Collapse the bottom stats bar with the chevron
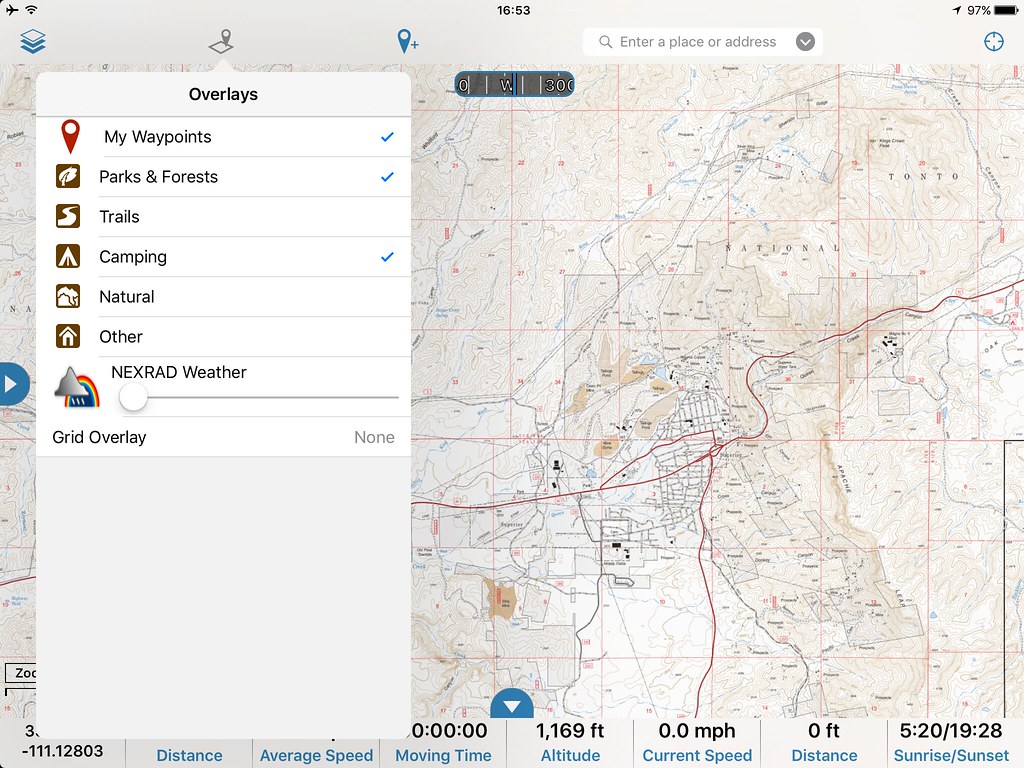1024x768 pixels. [x=511, y=704]
